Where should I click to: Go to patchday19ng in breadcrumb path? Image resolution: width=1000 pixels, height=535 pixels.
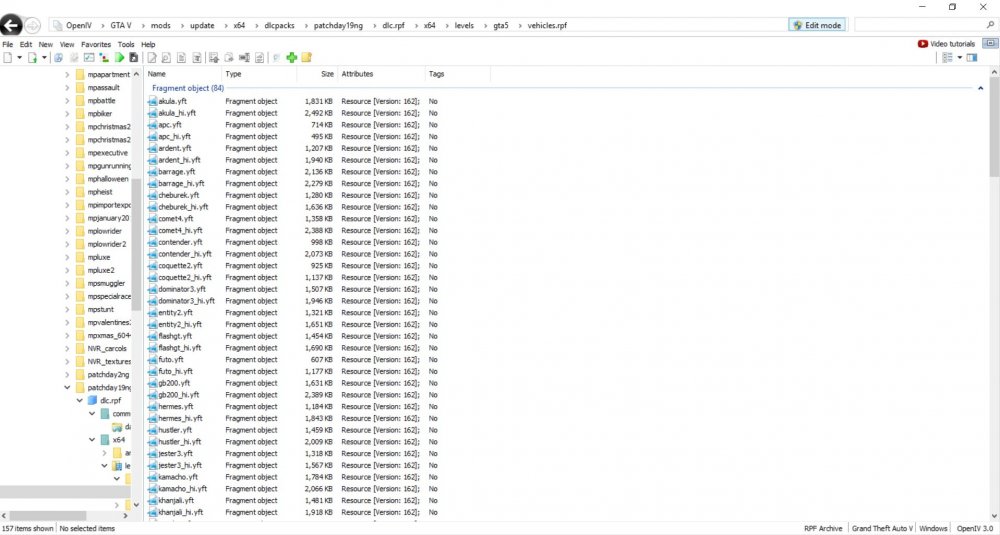[x=338, y=26]
